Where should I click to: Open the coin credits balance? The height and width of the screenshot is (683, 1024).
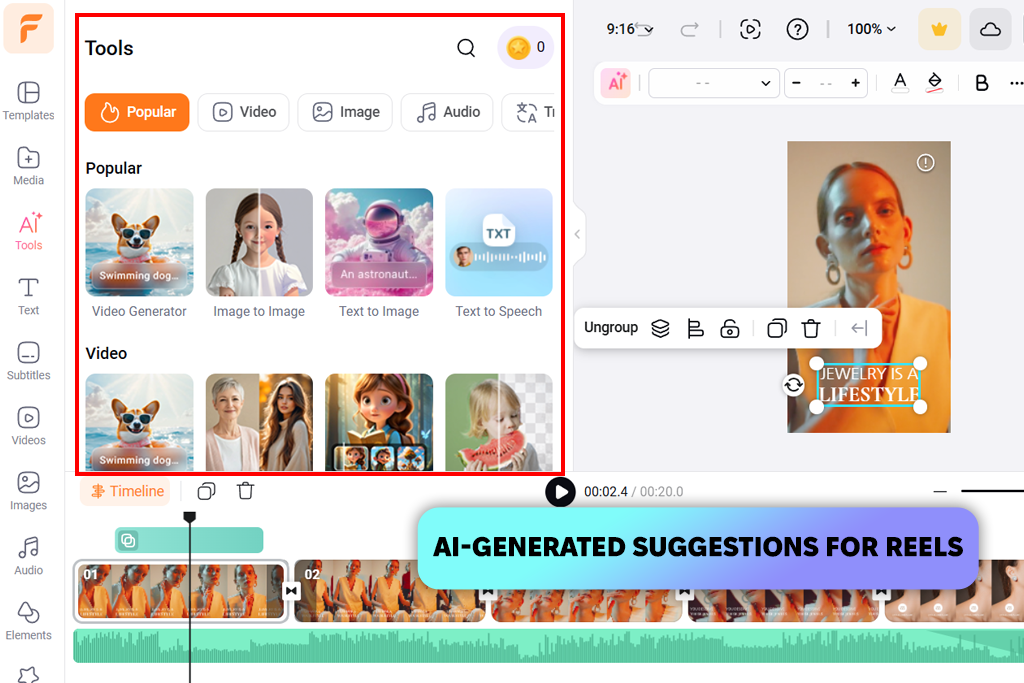[x=526, y=47]
